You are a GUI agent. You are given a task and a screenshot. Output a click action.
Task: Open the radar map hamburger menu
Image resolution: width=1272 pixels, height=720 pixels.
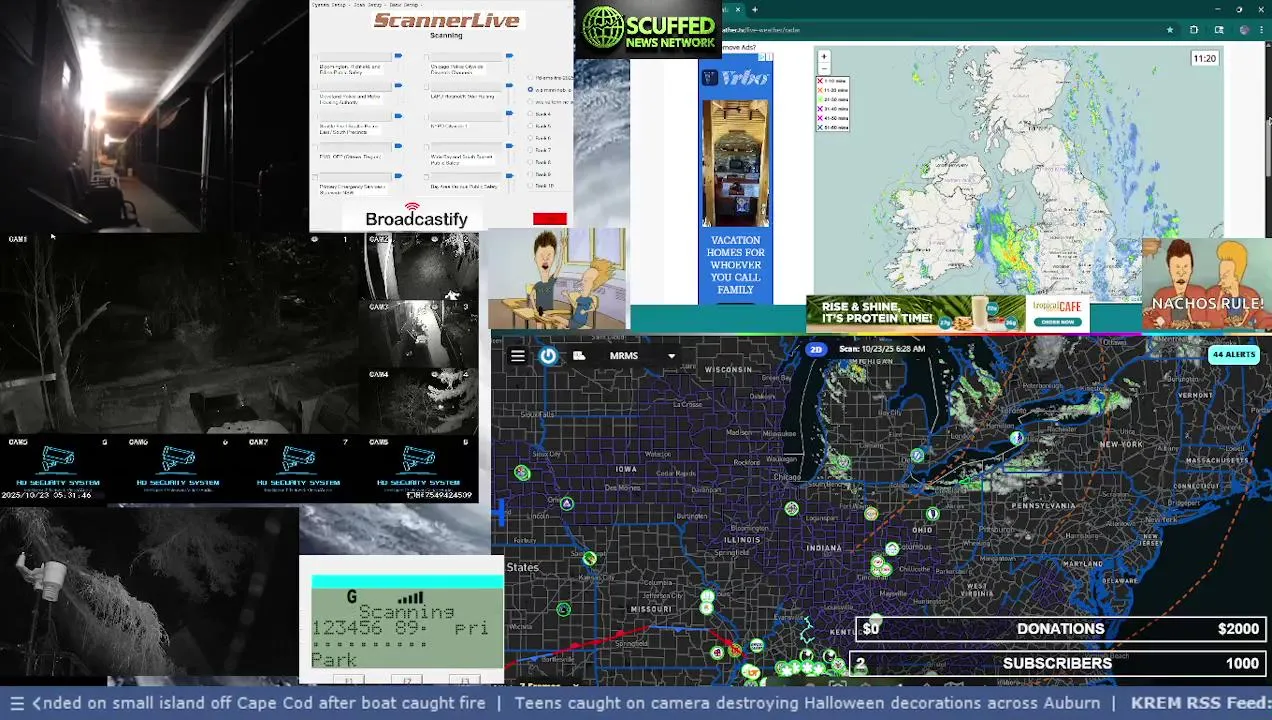coord(517,356)
